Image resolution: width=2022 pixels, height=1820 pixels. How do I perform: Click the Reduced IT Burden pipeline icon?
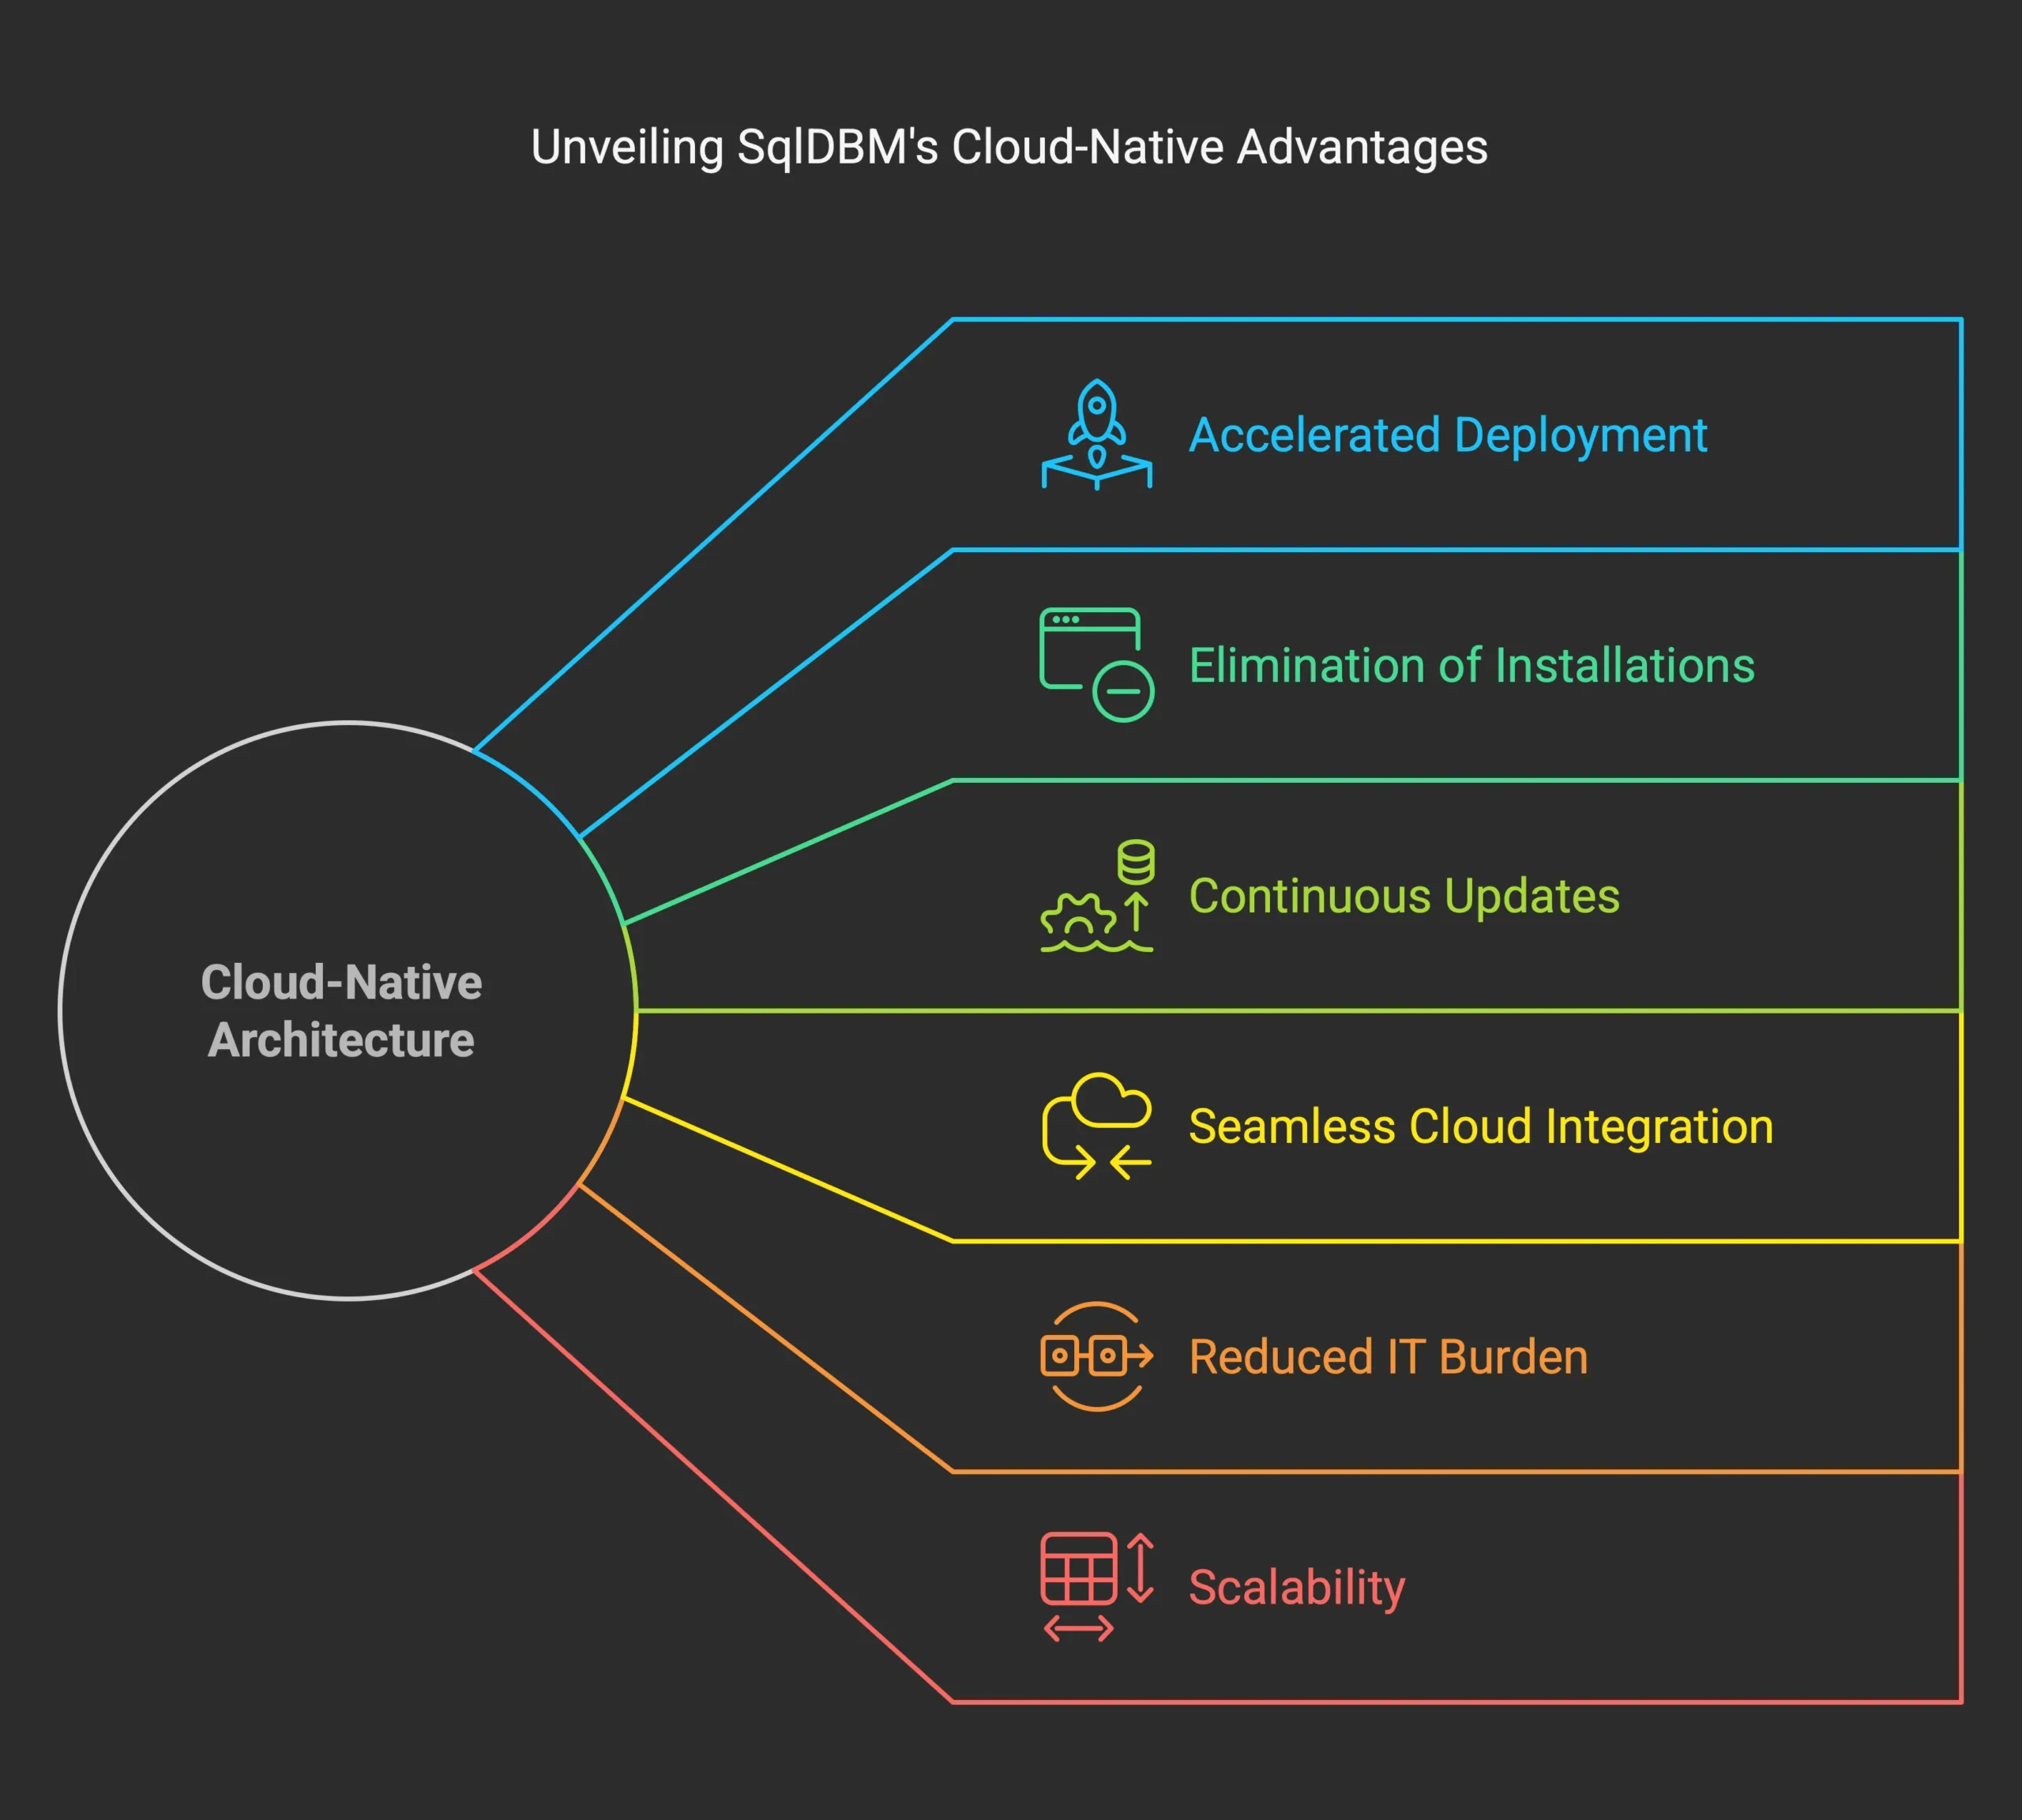coord(1097,1356)
